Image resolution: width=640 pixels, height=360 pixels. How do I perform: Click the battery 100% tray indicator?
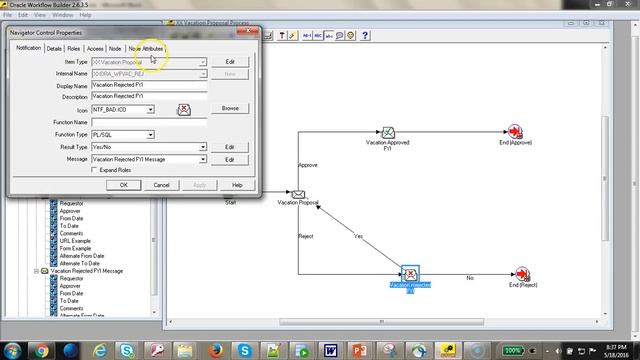click(x=512, y=351)
